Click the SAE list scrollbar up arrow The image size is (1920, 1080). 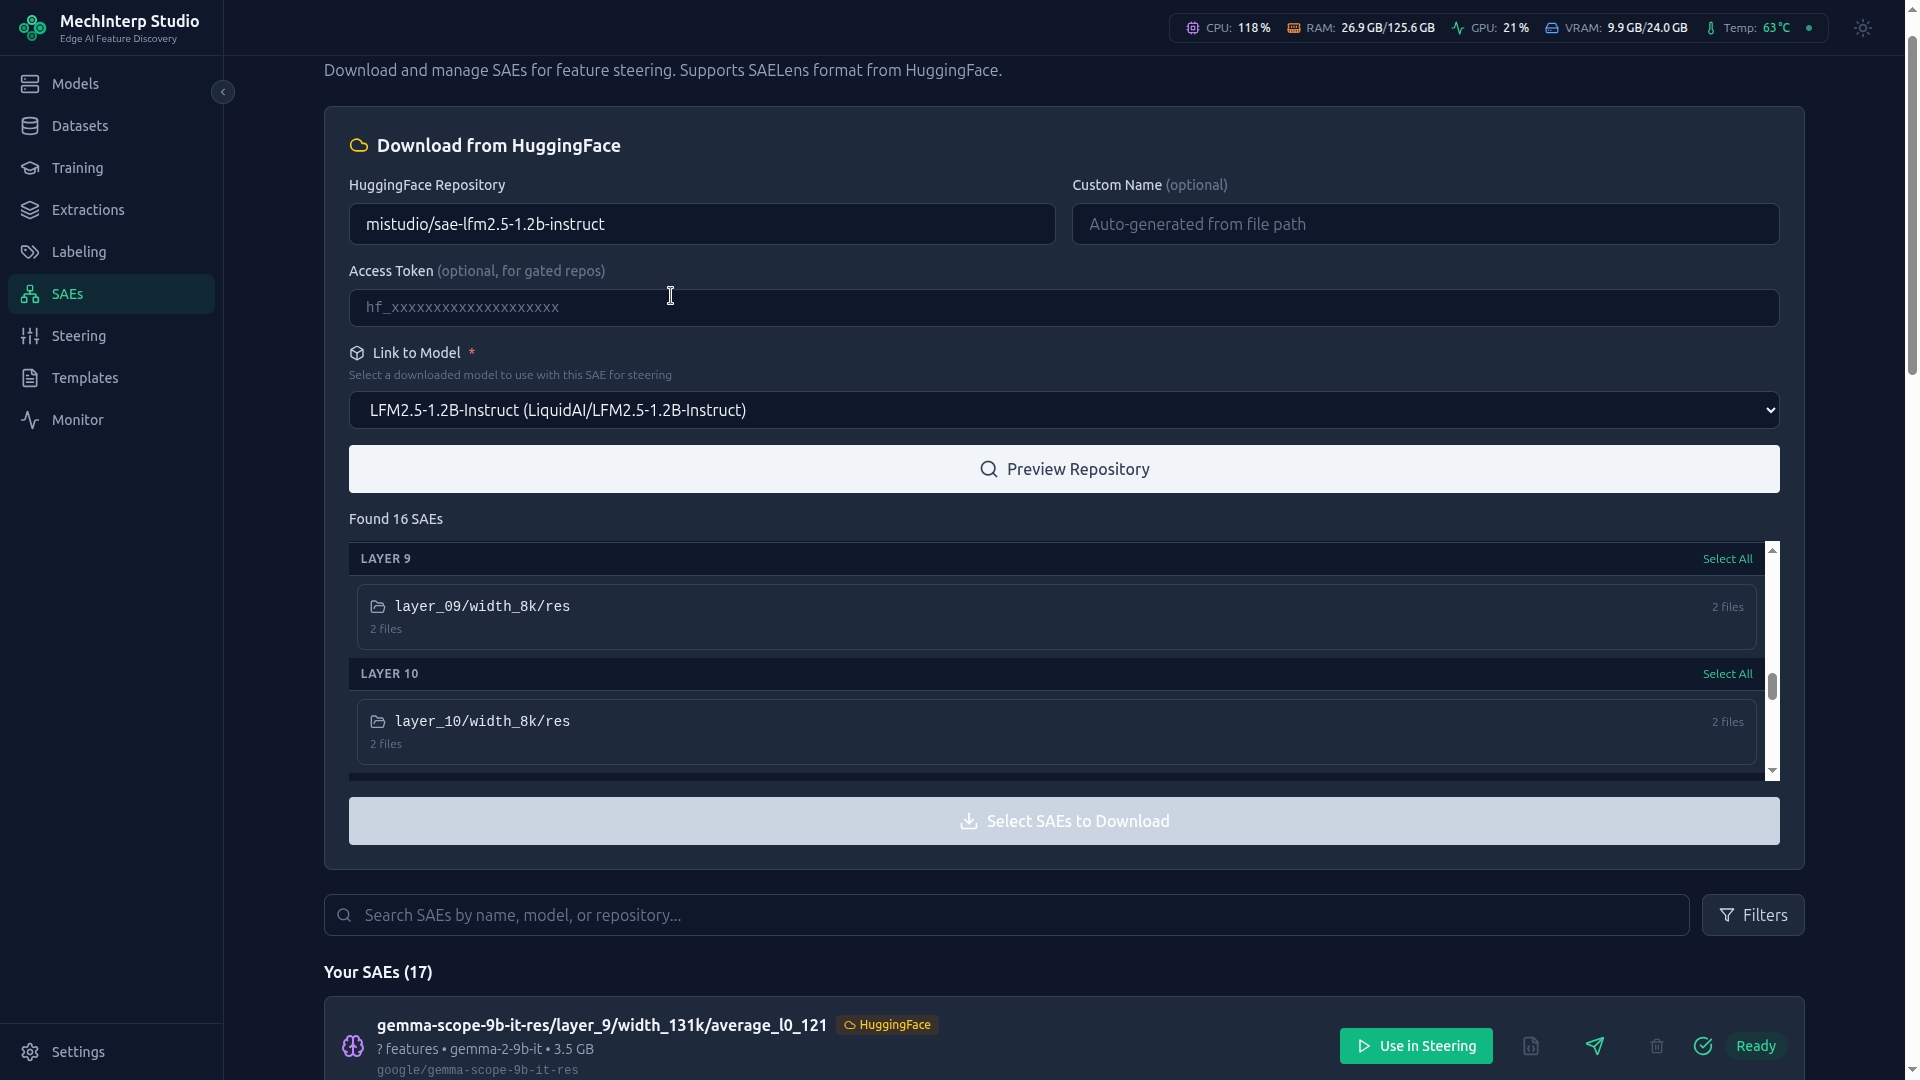1772,550
